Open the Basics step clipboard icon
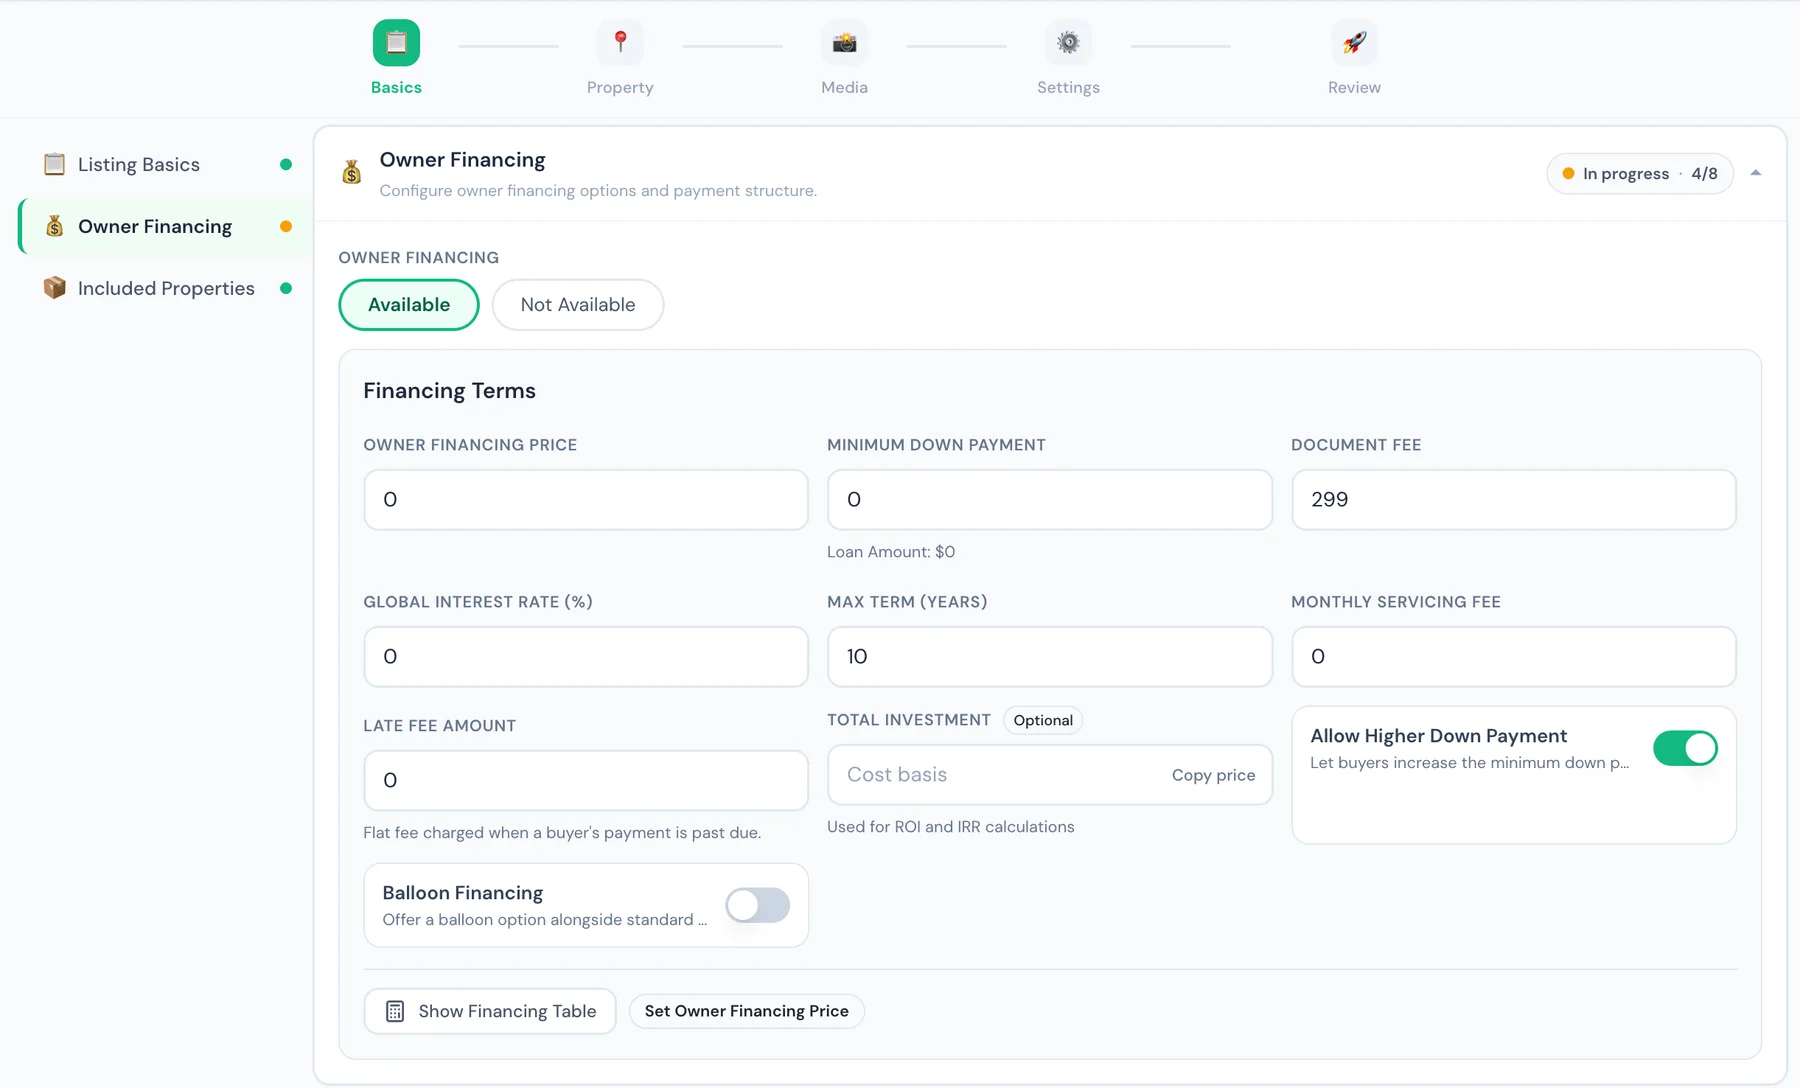Image resolution: width=1800 pixels, height=1088 pixels. pyautogui.click(x=396, y=43)
